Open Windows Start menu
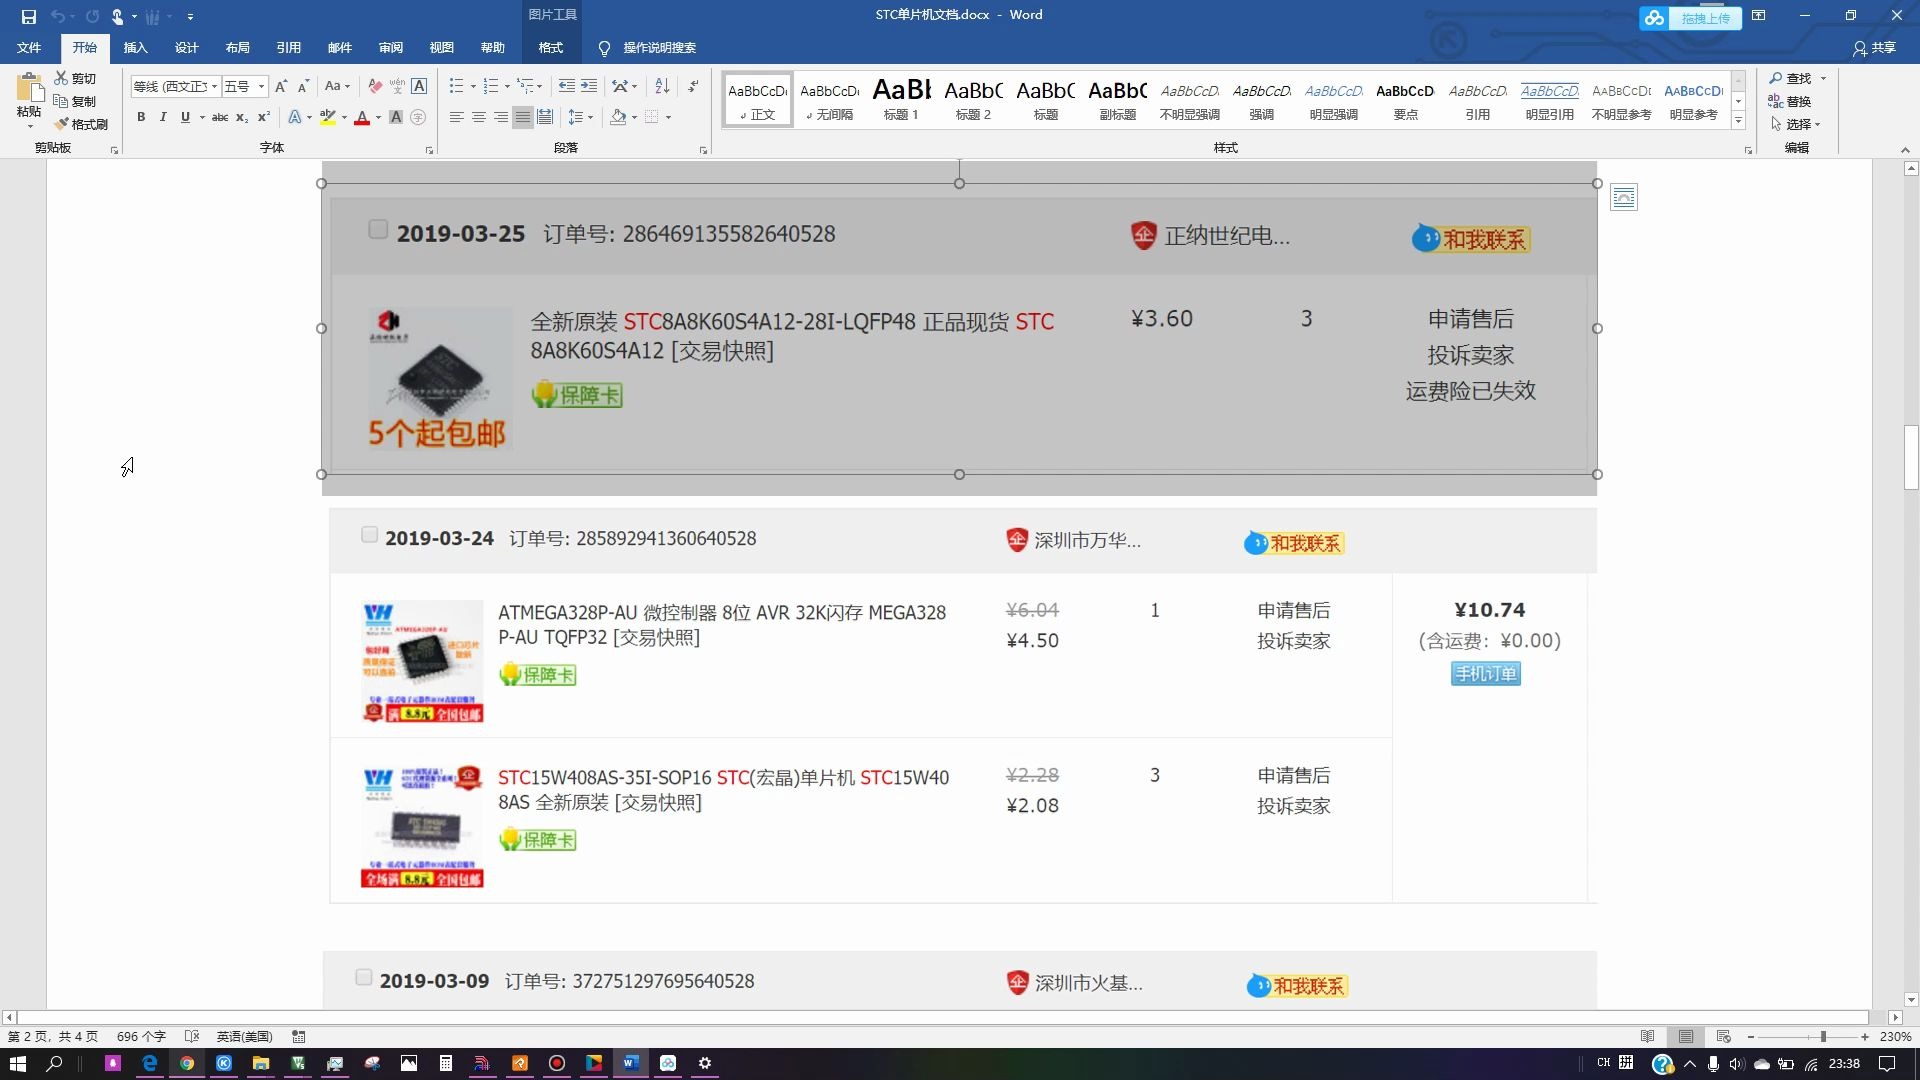The image size is (1920, 1080). coord(18,1063)
